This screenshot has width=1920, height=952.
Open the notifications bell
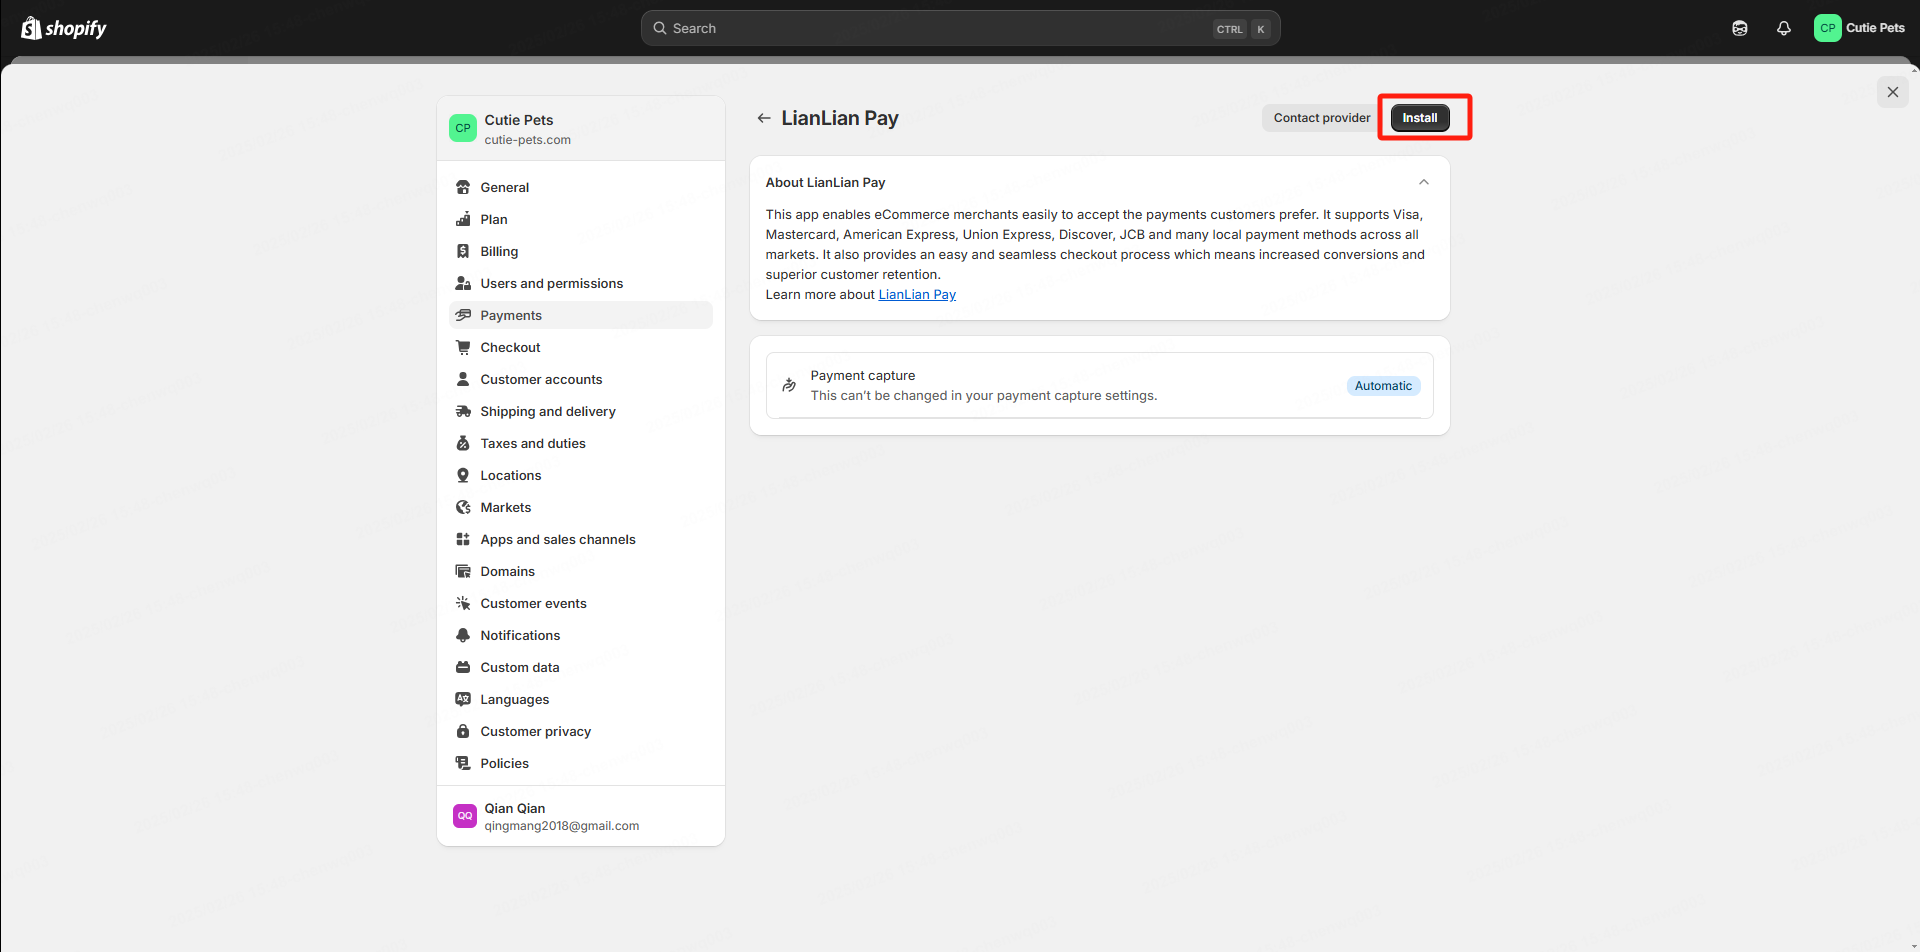(x=1783, y=28)
